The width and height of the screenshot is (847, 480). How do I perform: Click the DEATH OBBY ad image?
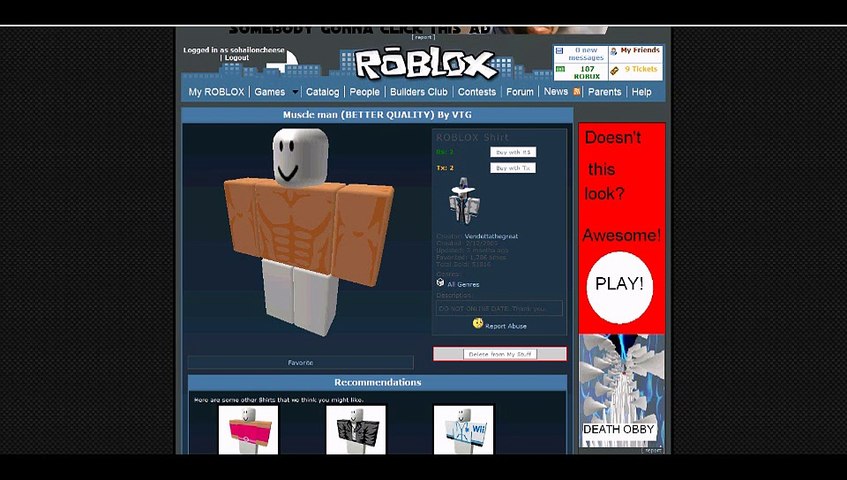[622, 390]
